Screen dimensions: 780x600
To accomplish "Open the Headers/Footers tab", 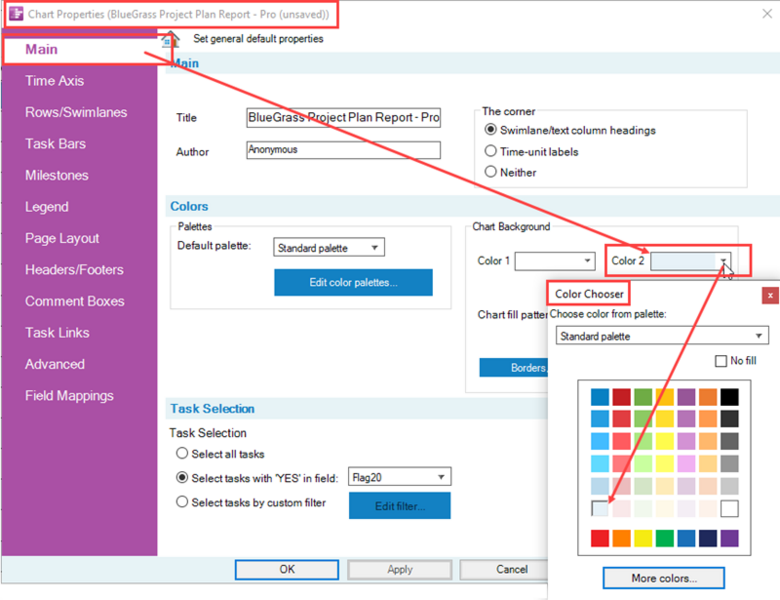I will pyautogui.click(x=75, y=270).
